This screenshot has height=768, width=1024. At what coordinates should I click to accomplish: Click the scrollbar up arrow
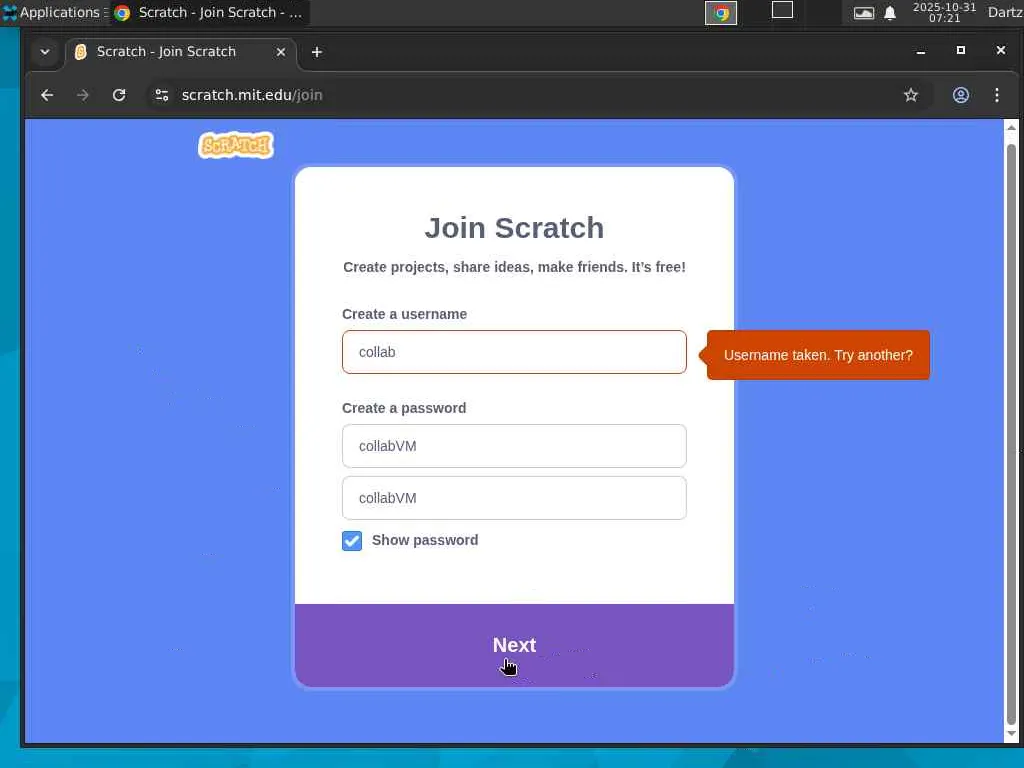1011,127
